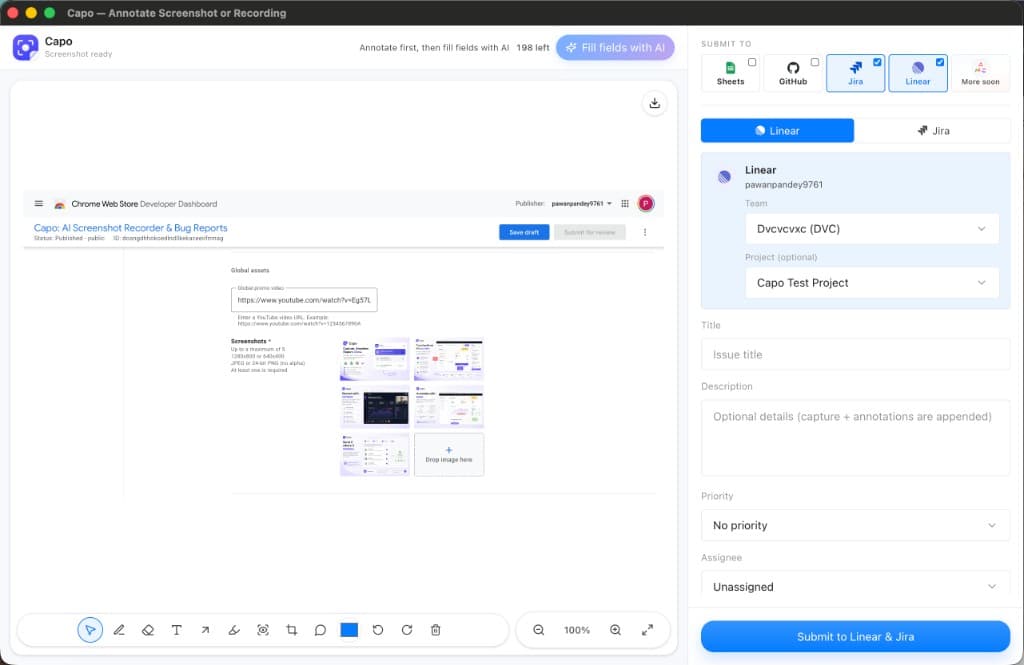Click the More soon card
Screen dimensions: 1024x665
click(980, 73)
